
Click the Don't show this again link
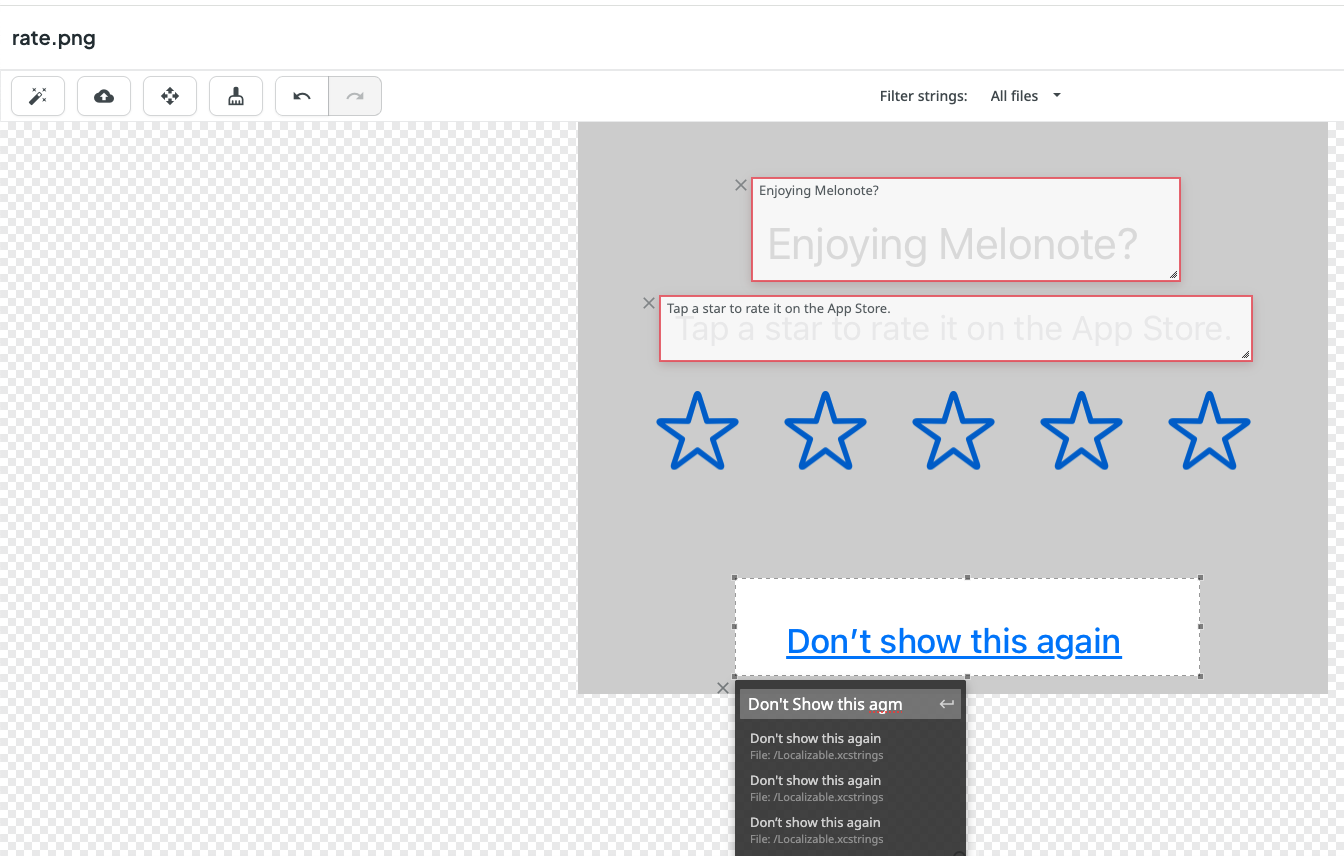tap(954, 641)
